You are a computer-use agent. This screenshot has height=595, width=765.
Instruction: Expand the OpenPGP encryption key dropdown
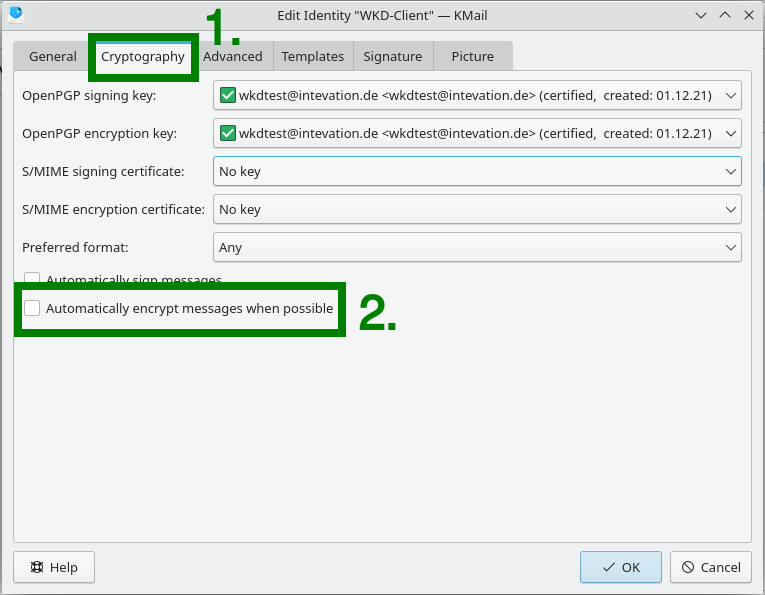(x=477, y=134)
